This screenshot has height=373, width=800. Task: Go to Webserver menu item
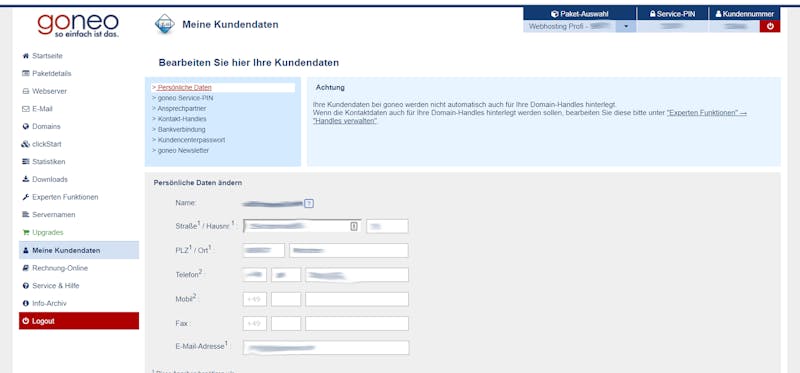tap(49, 91)
